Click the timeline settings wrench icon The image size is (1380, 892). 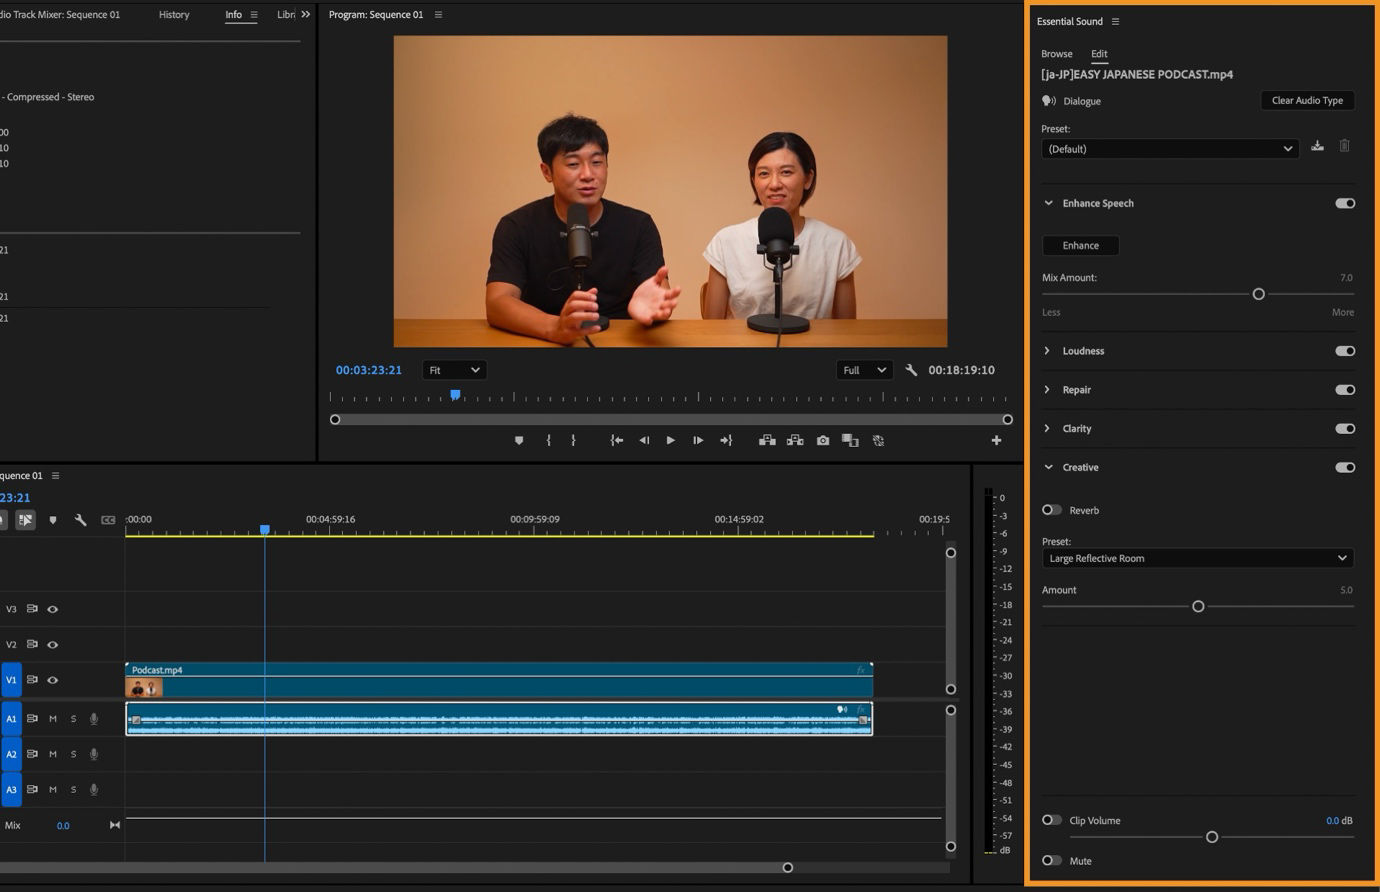80,519
